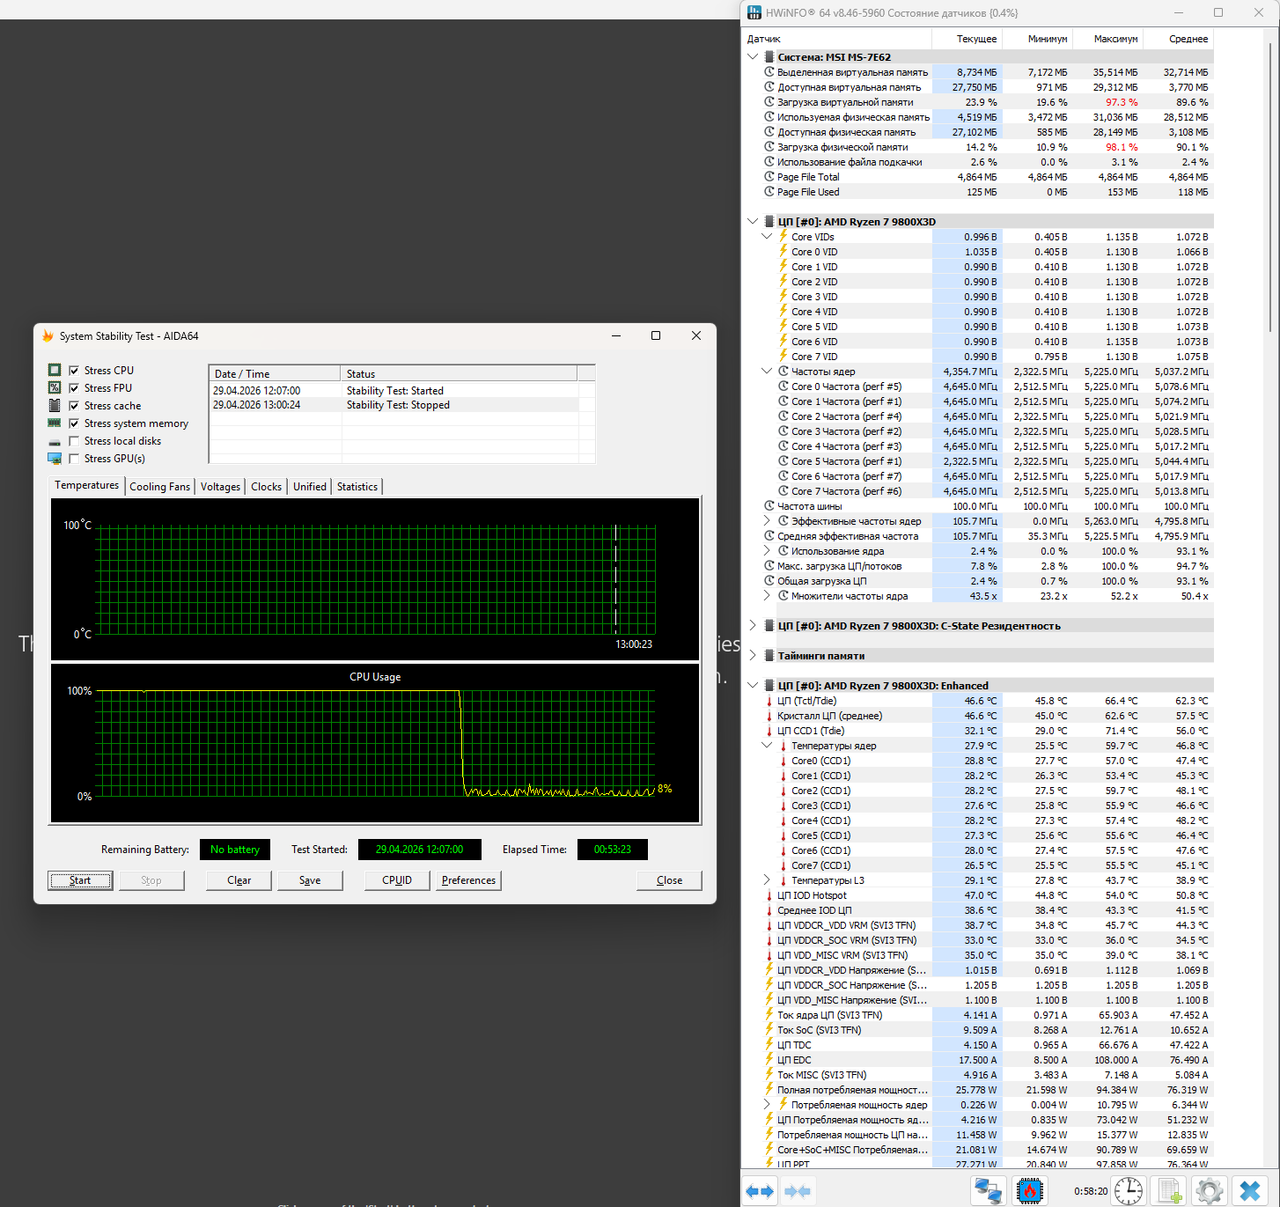Expand the Температуры L3 group
This screenshot has height=1207, width=1280.
click(767, 880)
